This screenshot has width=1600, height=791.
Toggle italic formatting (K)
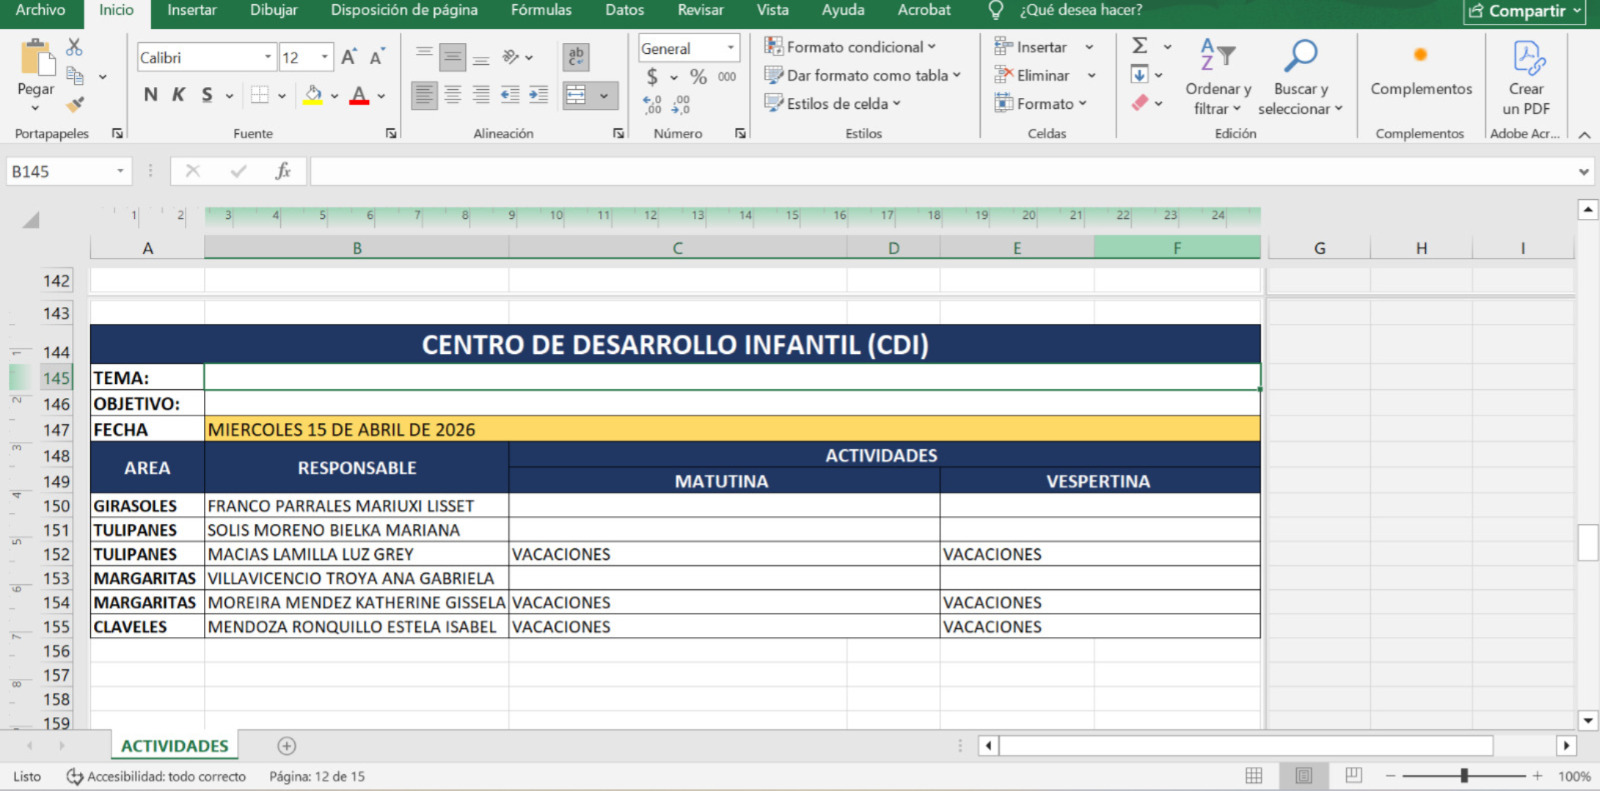coord(178,95)
